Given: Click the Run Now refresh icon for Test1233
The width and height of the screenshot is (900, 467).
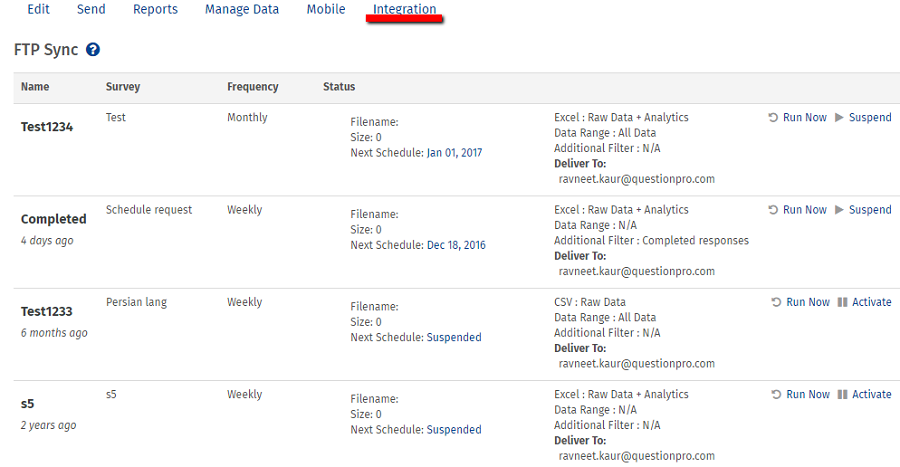Looking at the screenshot, I should pos(776,302).
